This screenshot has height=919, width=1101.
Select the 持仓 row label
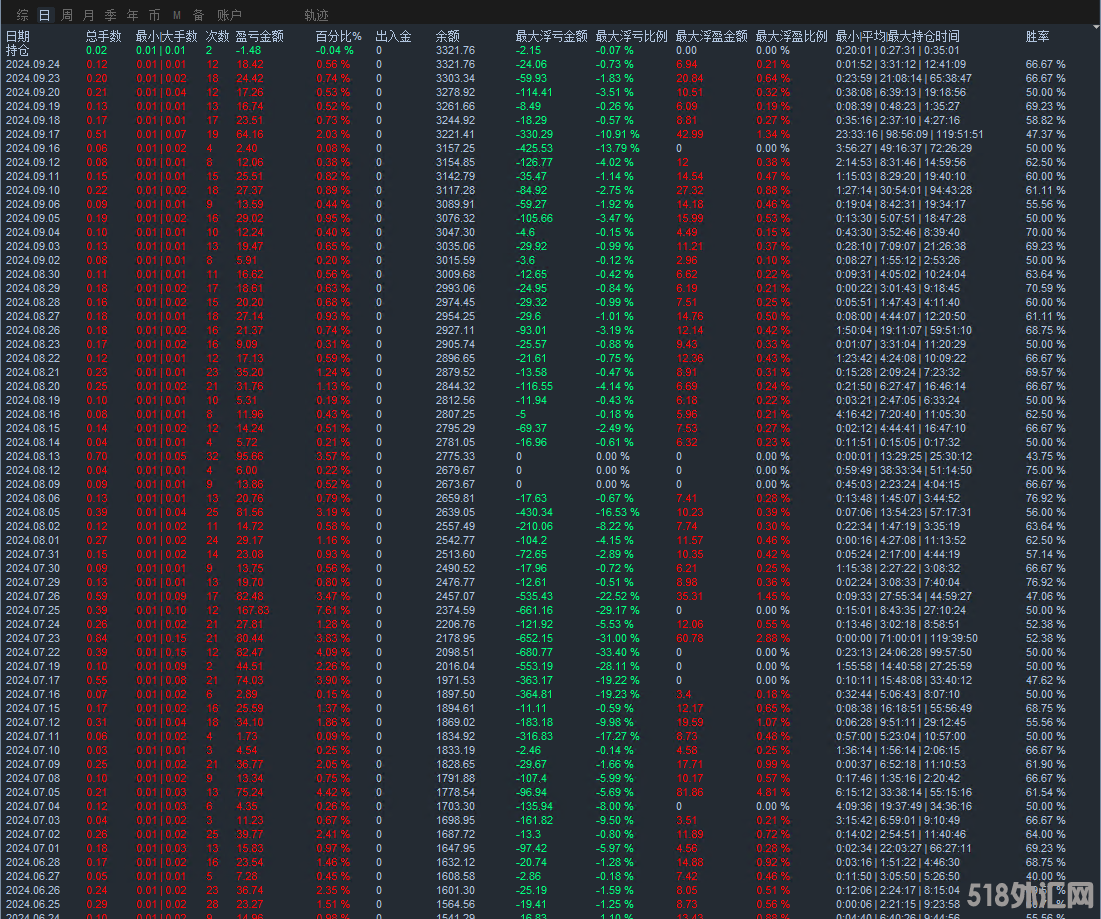point(18,50)
